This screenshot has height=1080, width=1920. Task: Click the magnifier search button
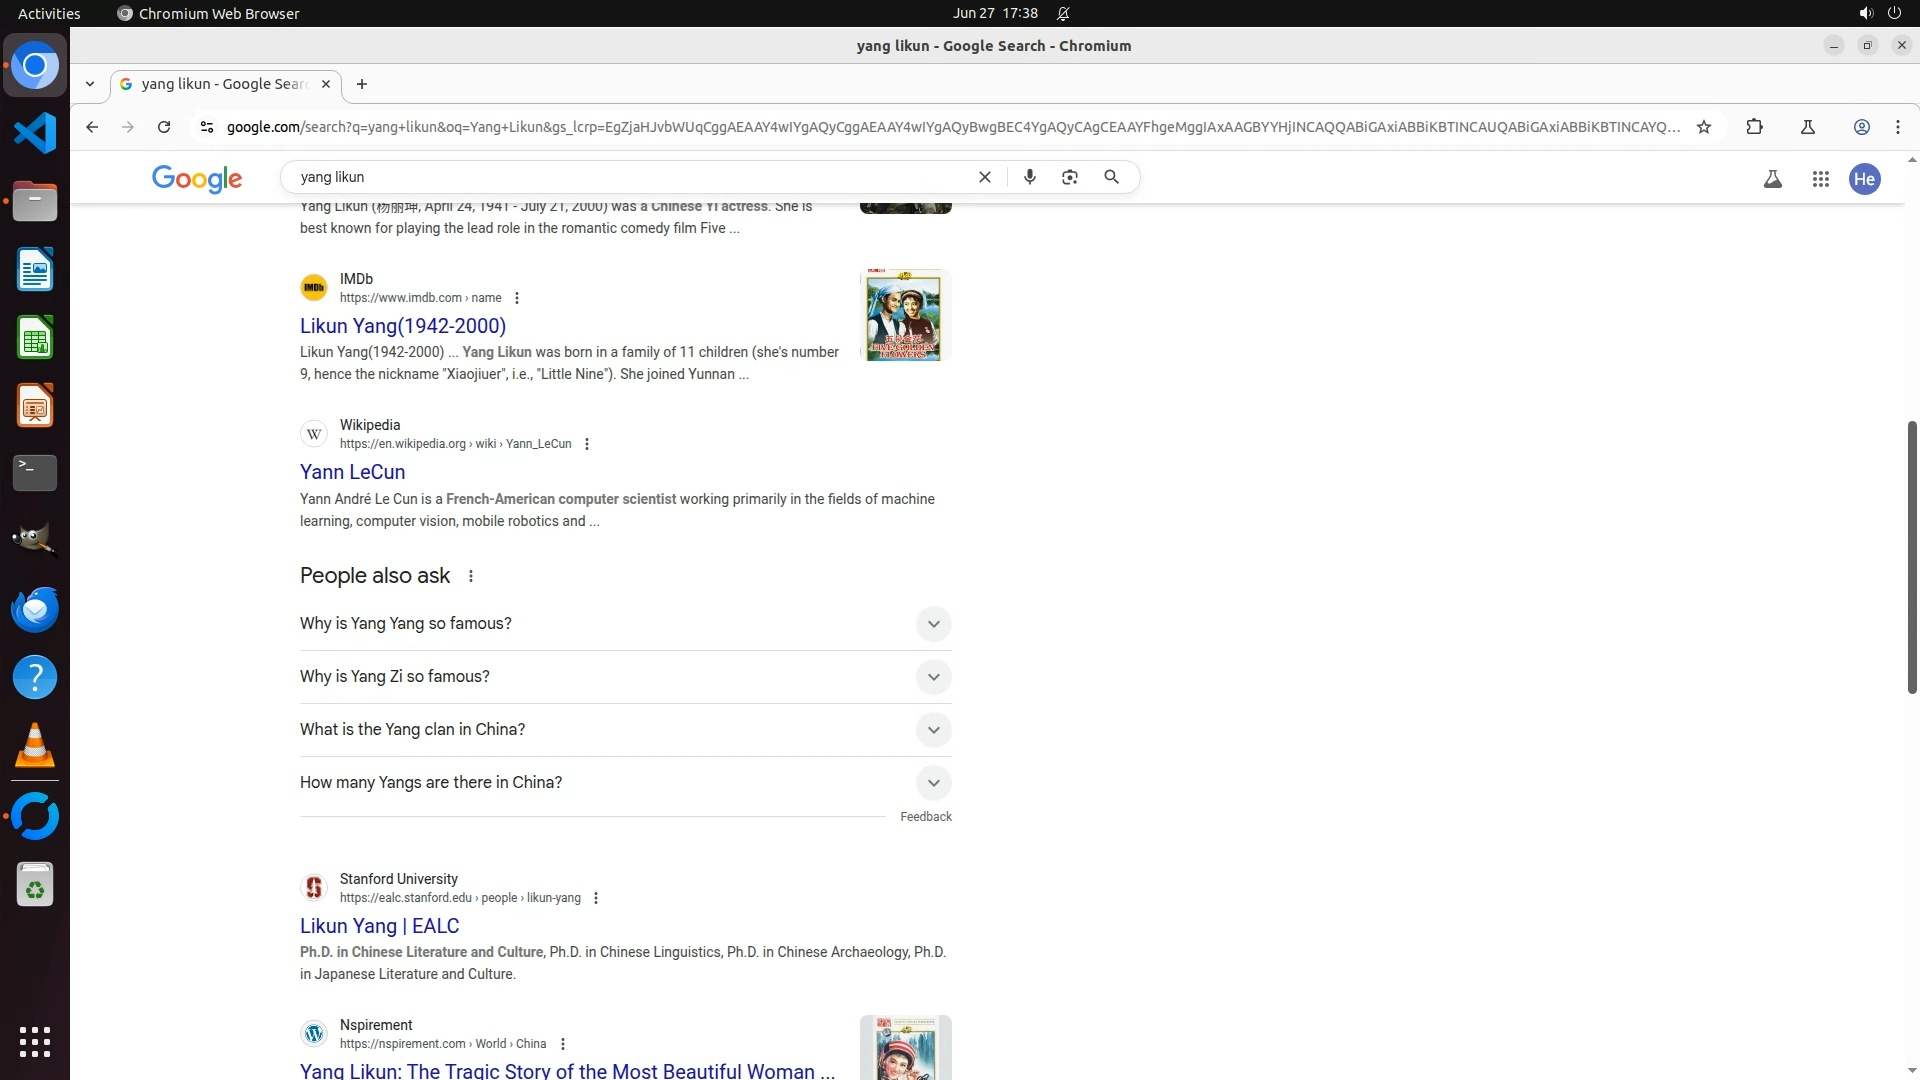pos(1111,177)
